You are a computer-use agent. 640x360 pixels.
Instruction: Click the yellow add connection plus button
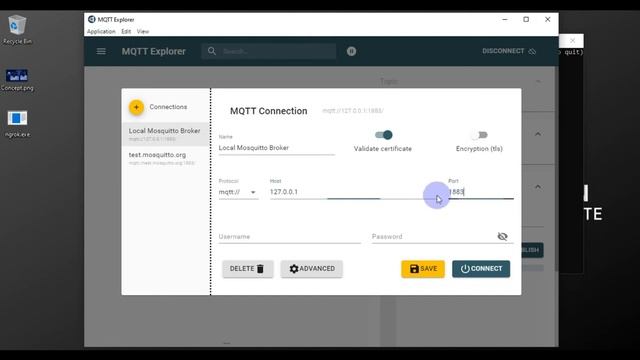(x=136, y=107)
